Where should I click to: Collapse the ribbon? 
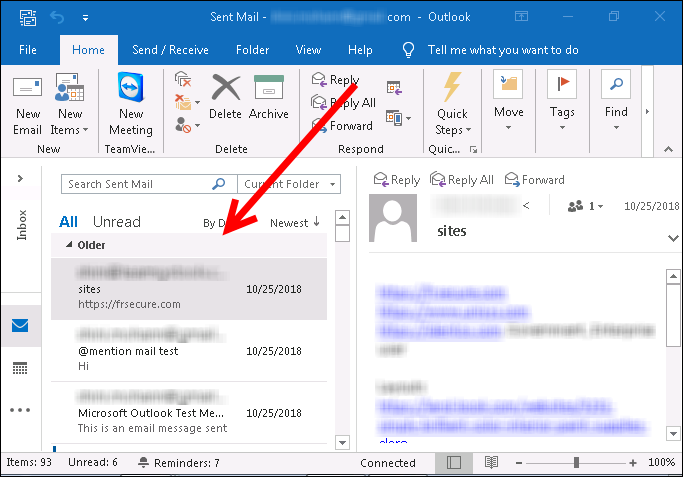click(668, 149)
